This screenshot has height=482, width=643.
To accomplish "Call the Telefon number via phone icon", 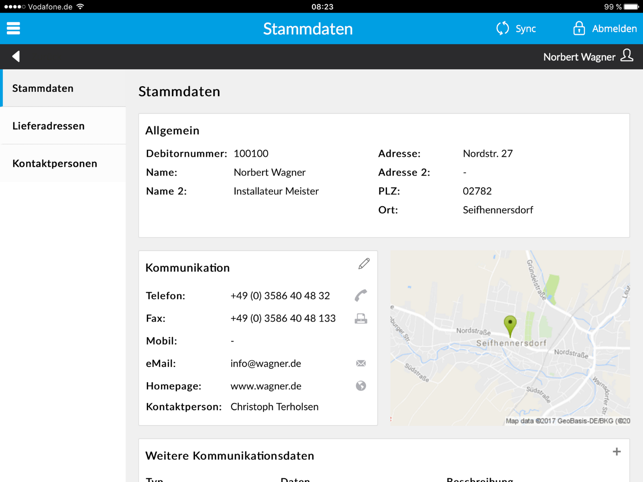I will 361,295.
